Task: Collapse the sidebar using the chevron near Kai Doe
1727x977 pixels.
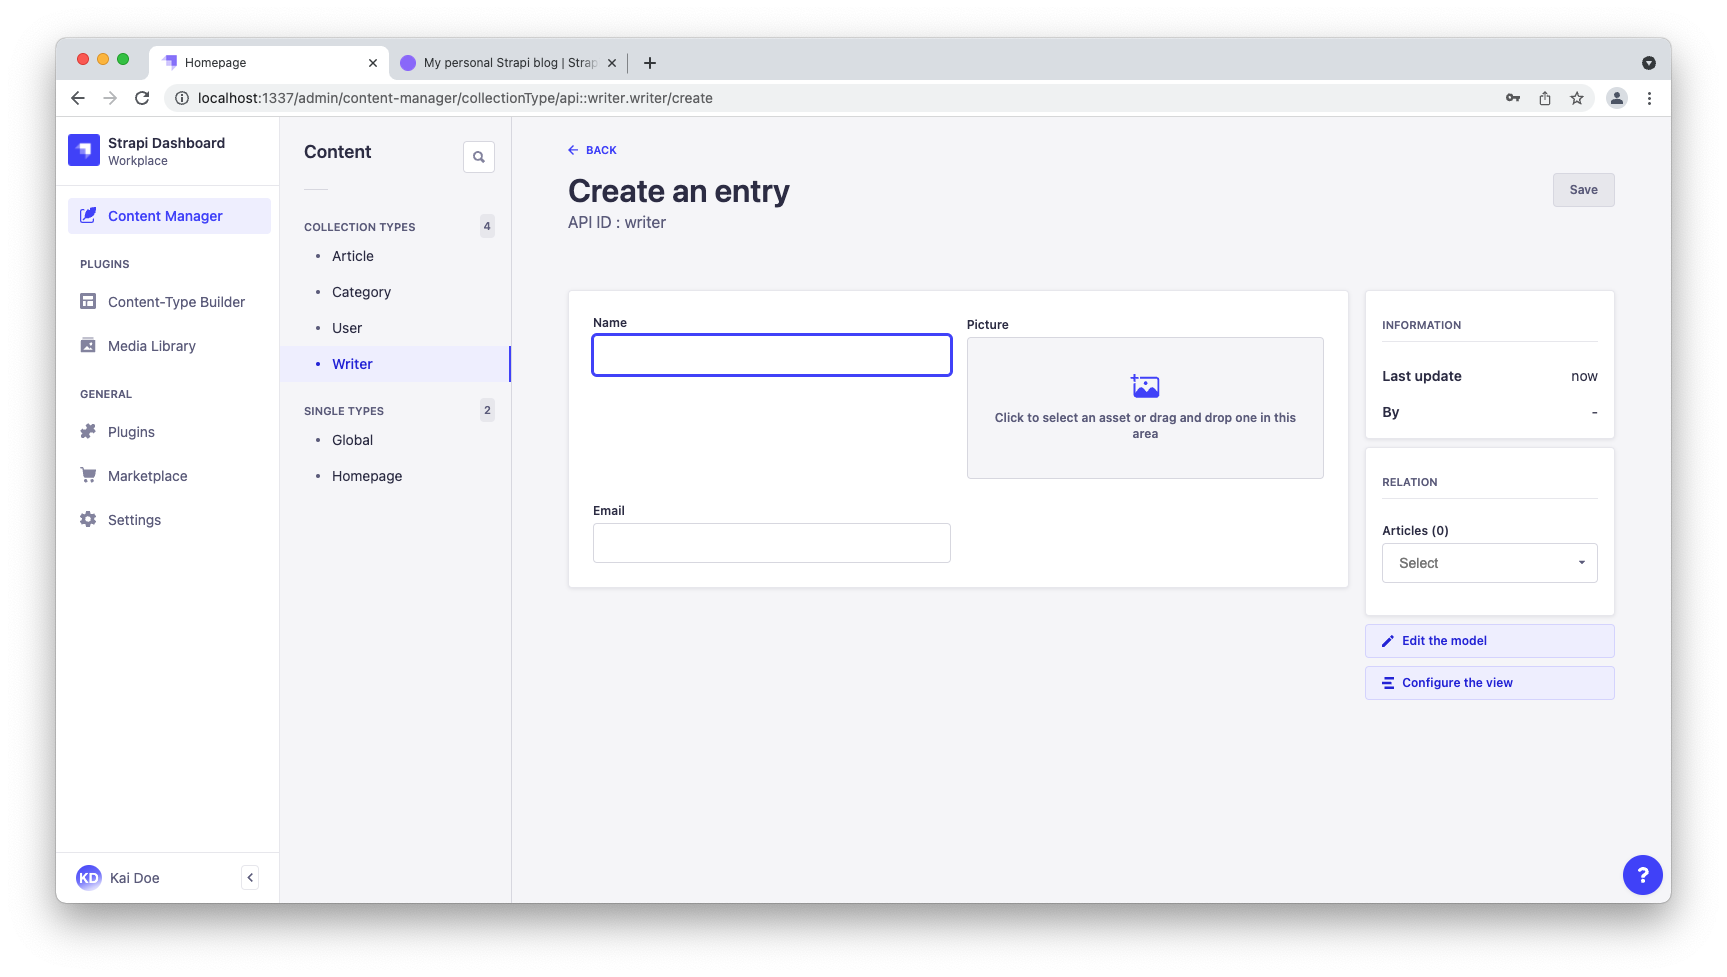Action: [x=250, y=877]
